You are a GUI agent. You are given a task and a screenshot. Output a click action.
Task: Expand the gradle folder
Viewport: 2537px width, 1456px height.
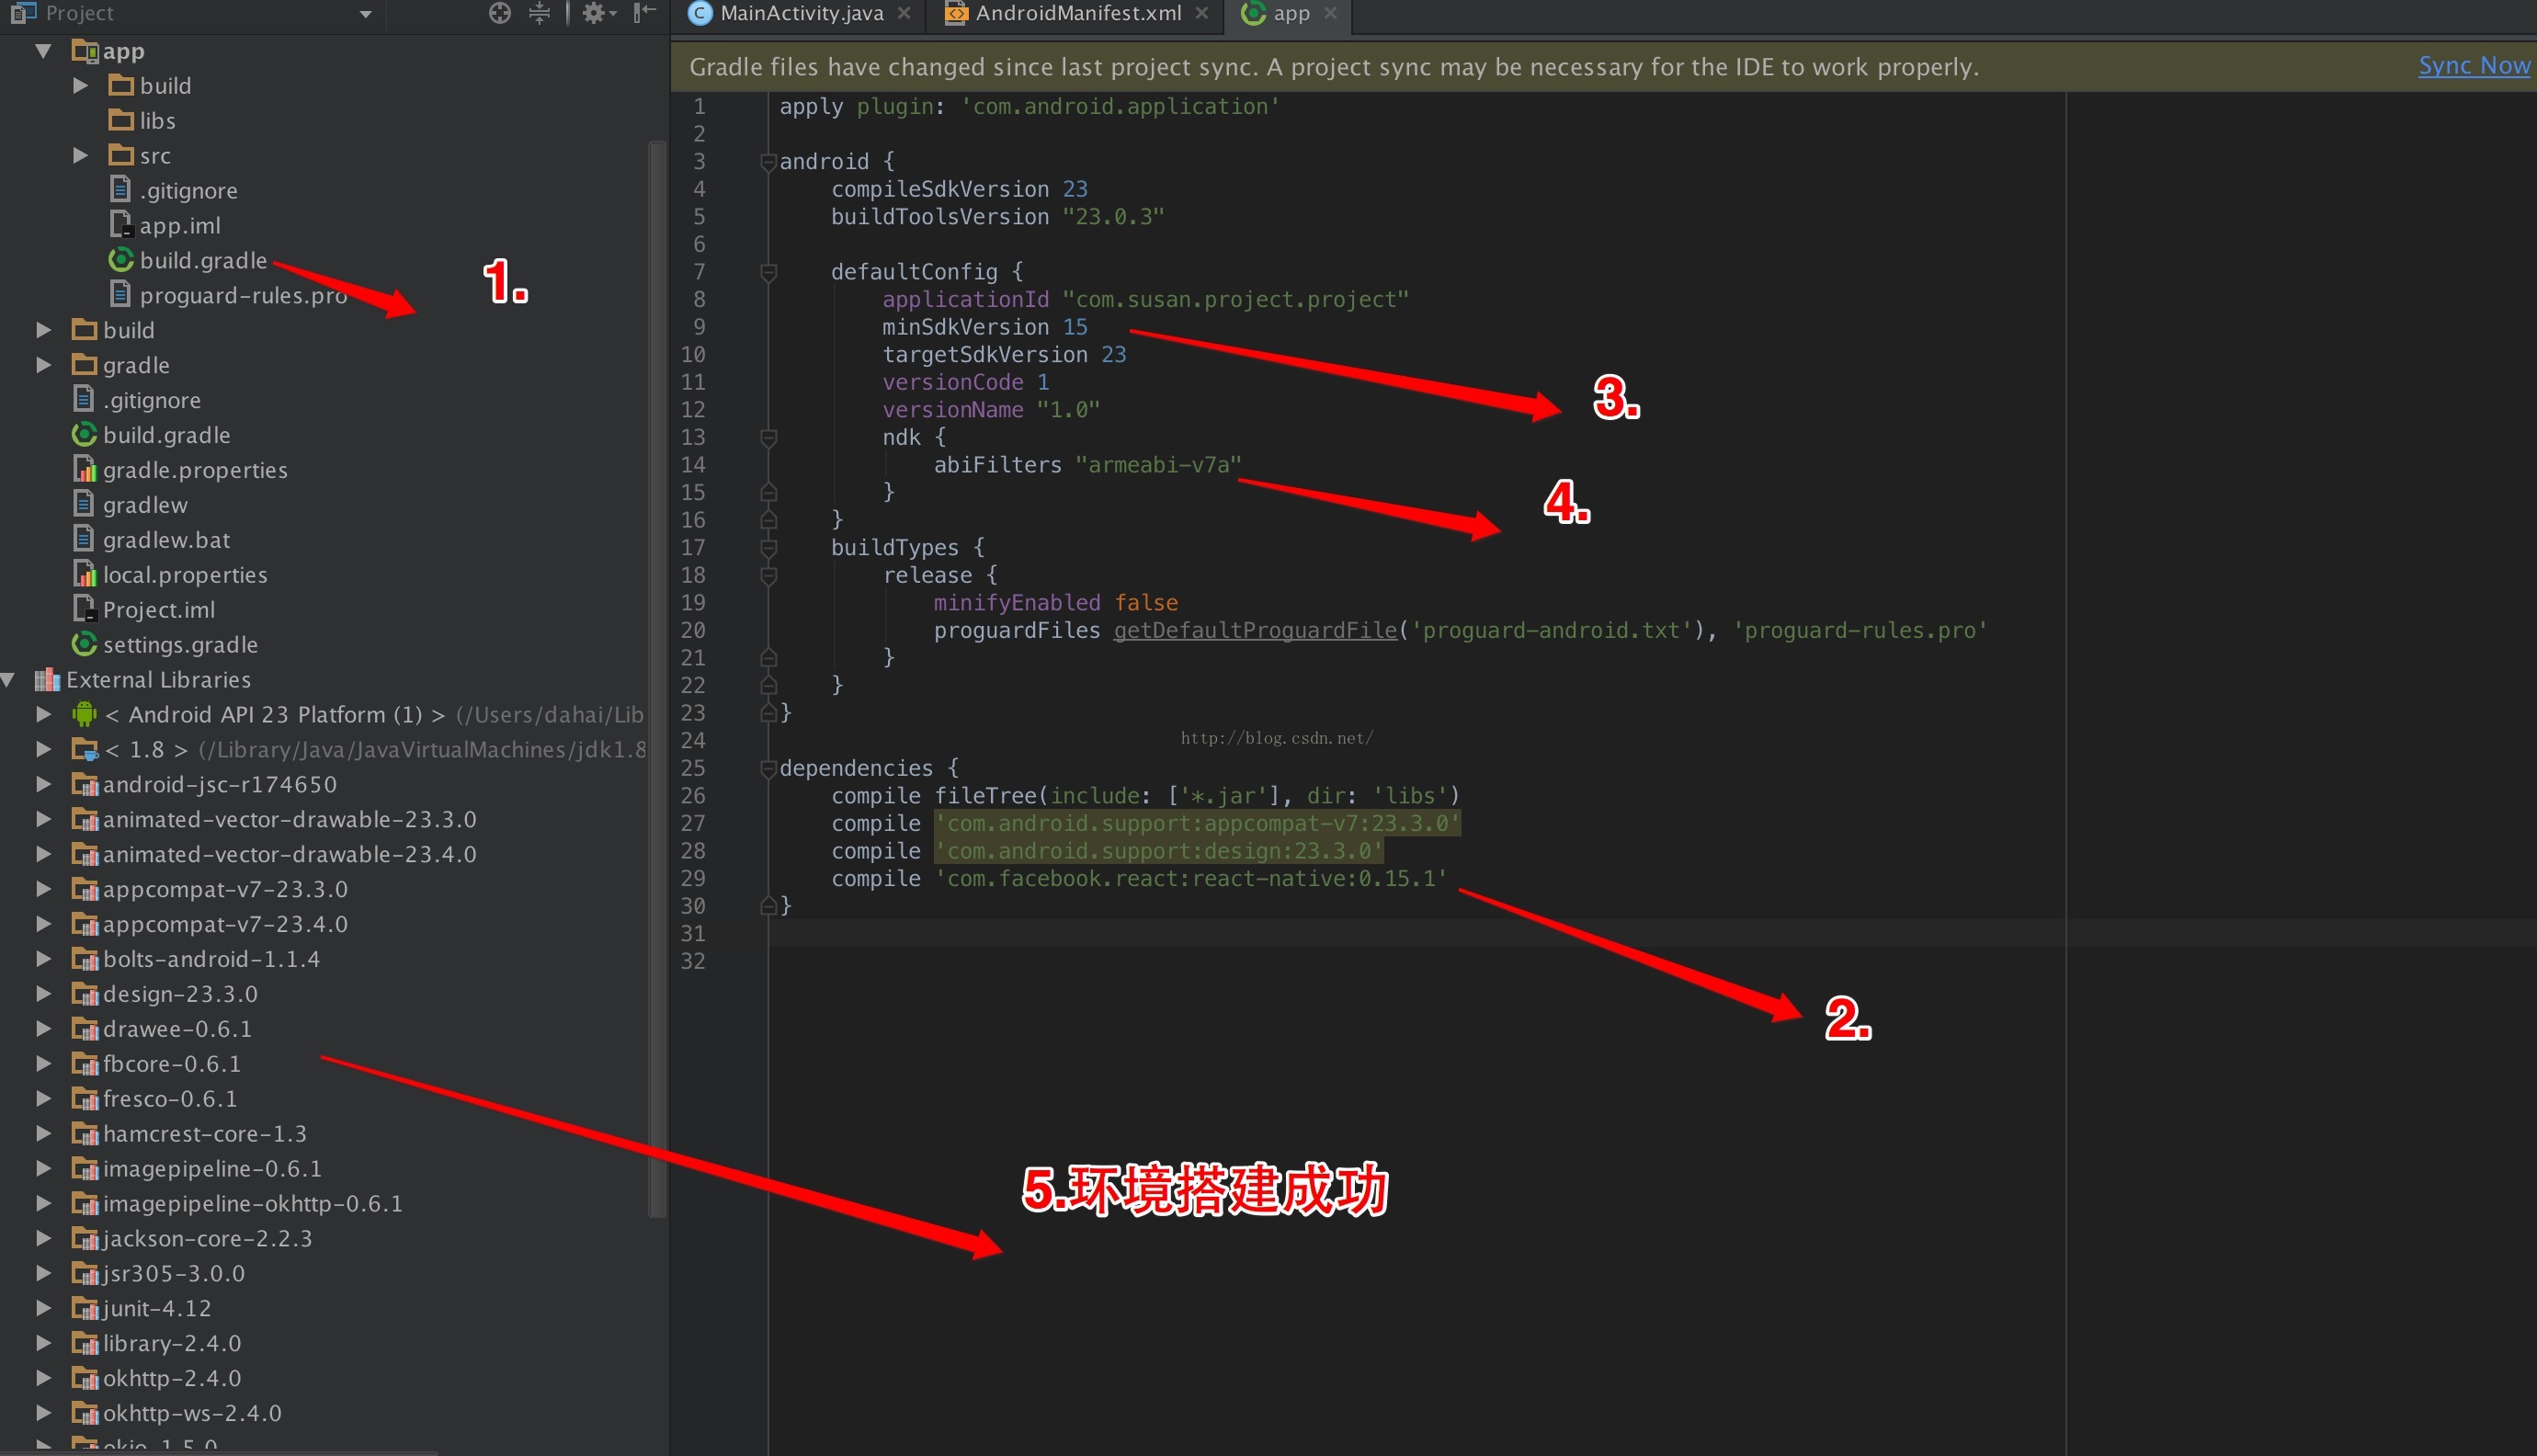pyautogui.click(x=43, y=365)
